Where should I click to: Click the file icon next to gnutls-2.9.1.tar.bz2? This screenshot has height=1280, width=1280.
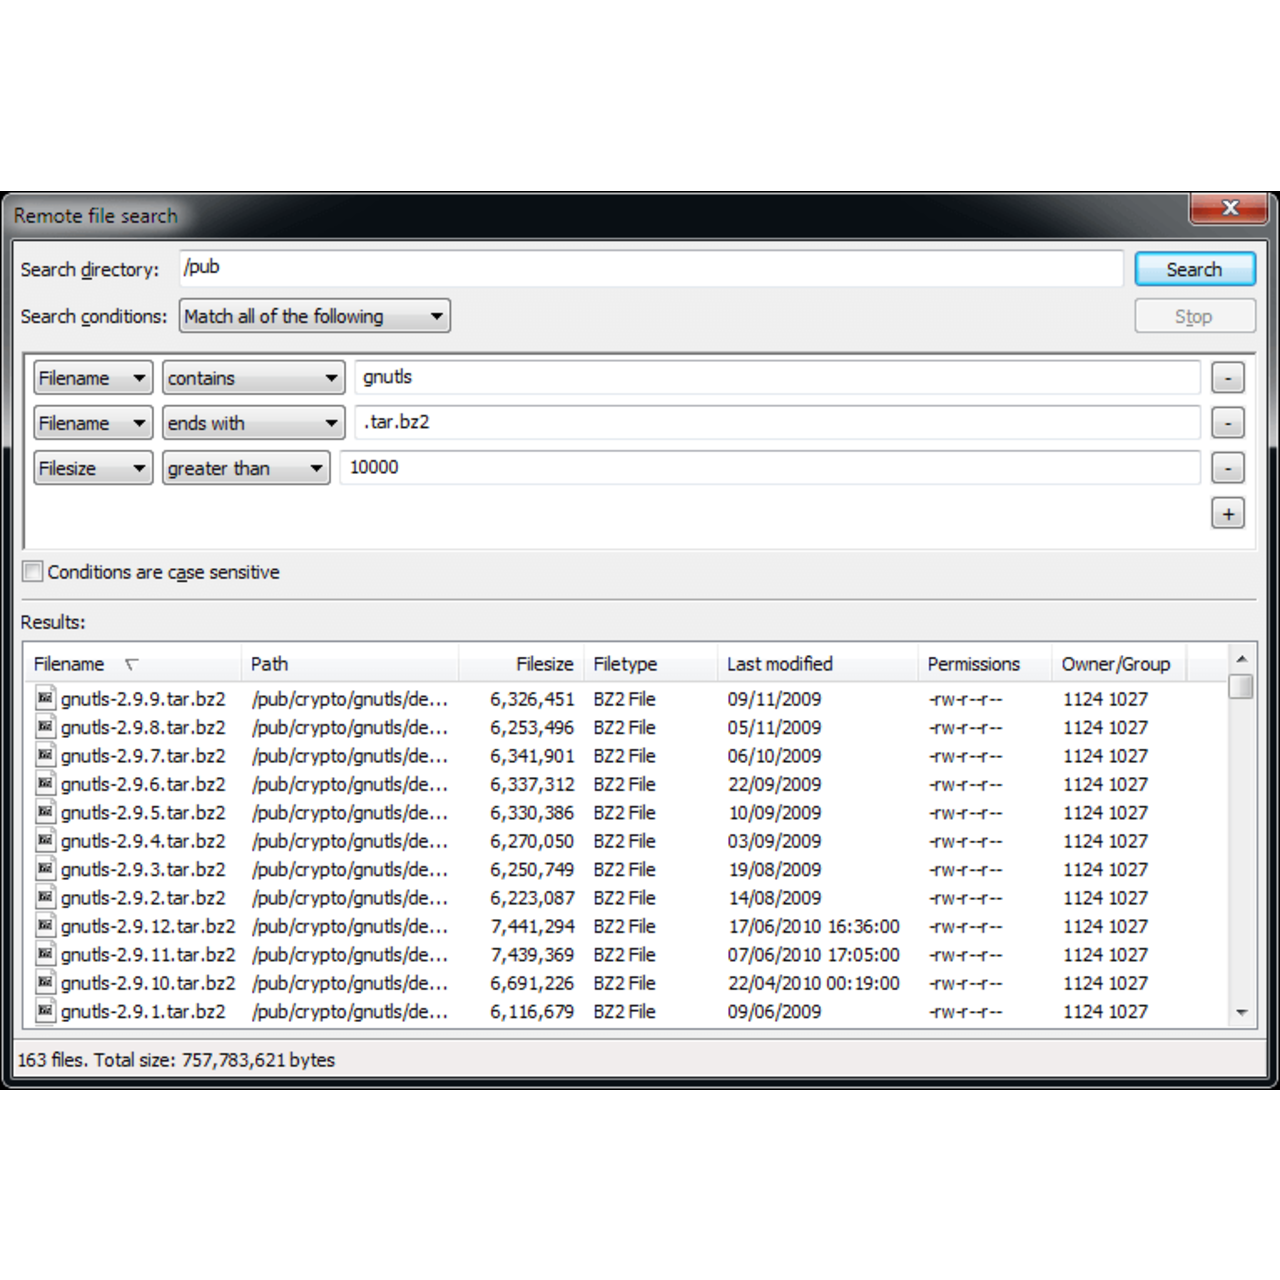point(45,1012)
